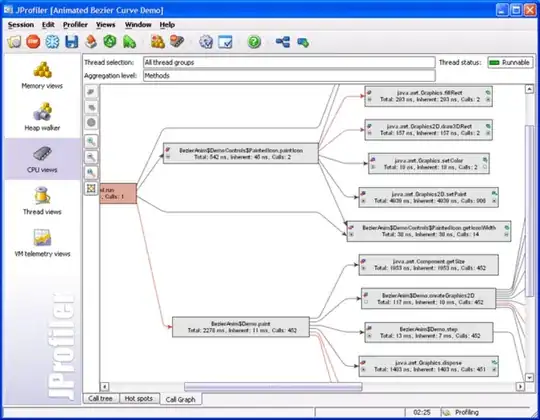Open the gear session settings icon

pos(206,42)
